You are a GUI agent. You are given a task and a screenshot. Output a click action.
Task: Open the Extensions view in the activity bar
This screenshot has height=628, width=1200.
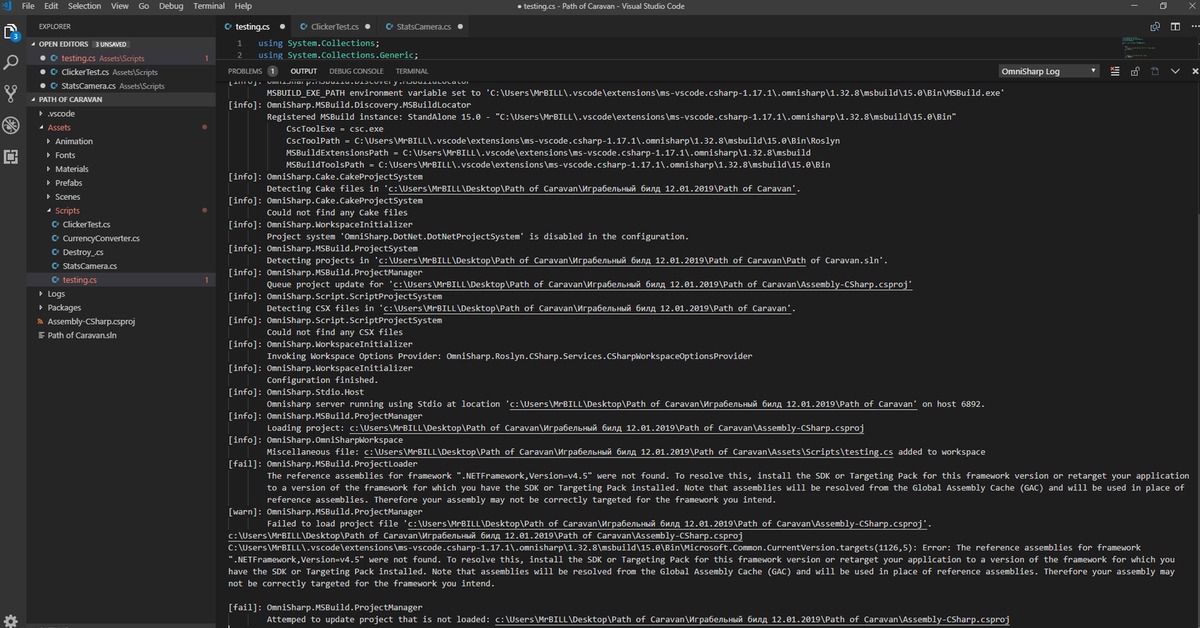coord(11,156)
